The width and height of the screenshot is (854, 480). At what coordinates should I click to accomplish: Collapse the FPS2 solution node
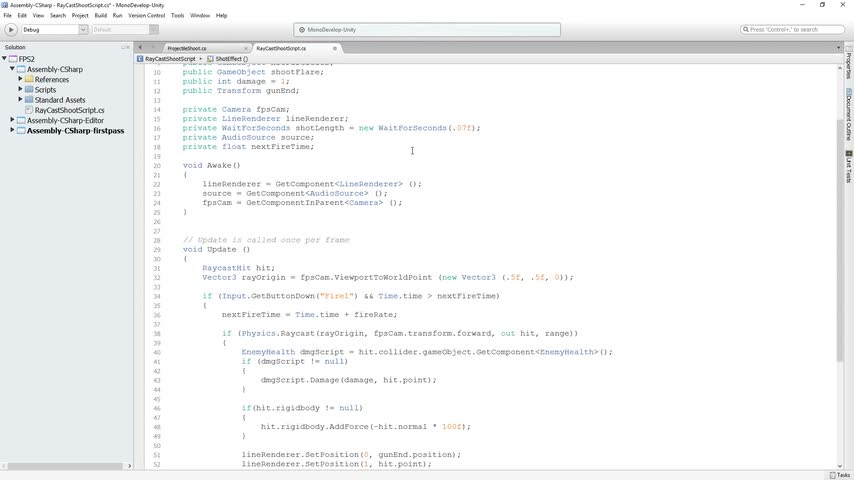4,58
